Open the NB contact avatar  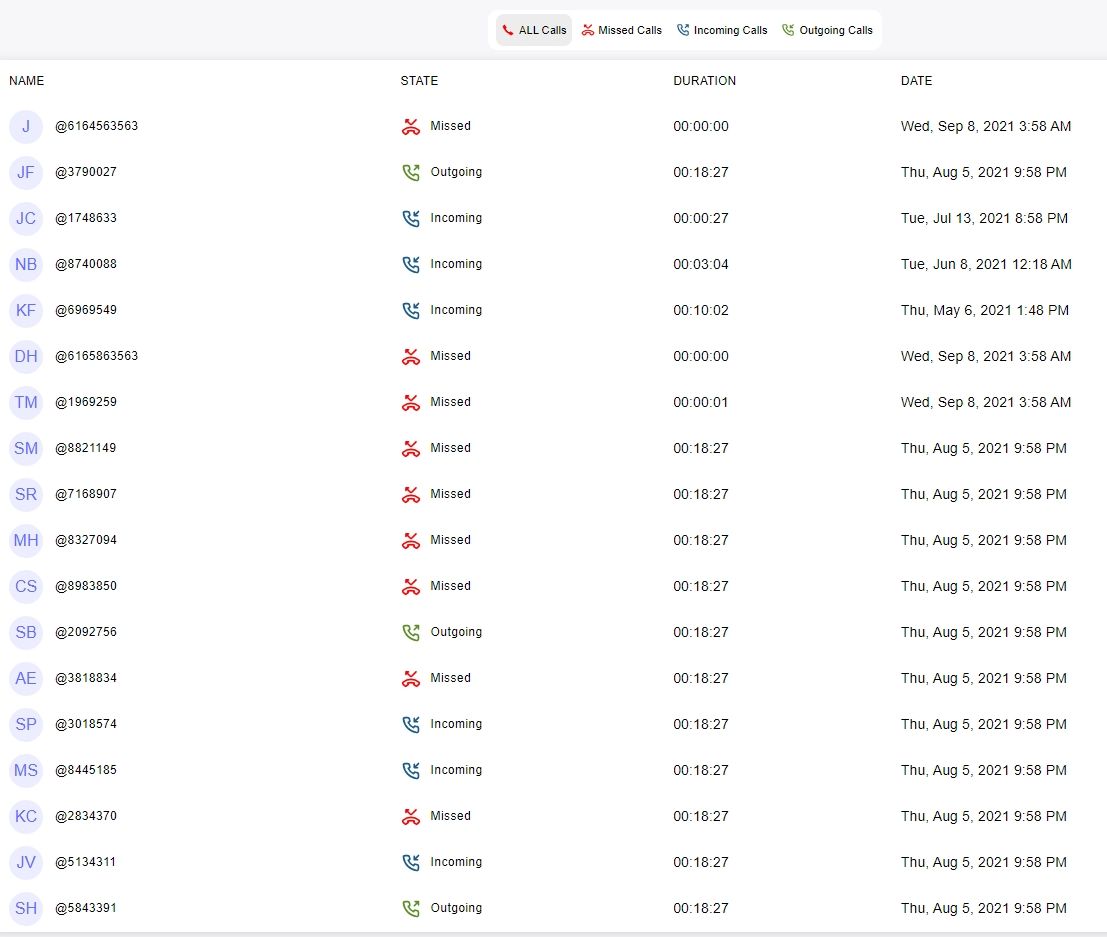point(26,264)
